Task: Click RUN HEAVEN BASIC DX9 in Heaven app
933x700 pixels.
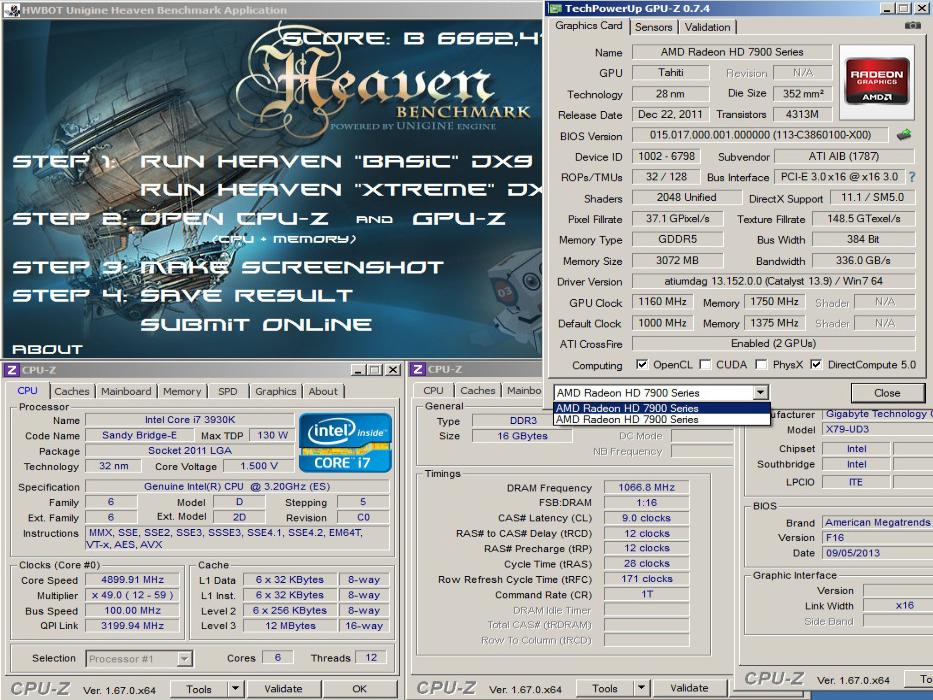Action: (x=336, y=161)
